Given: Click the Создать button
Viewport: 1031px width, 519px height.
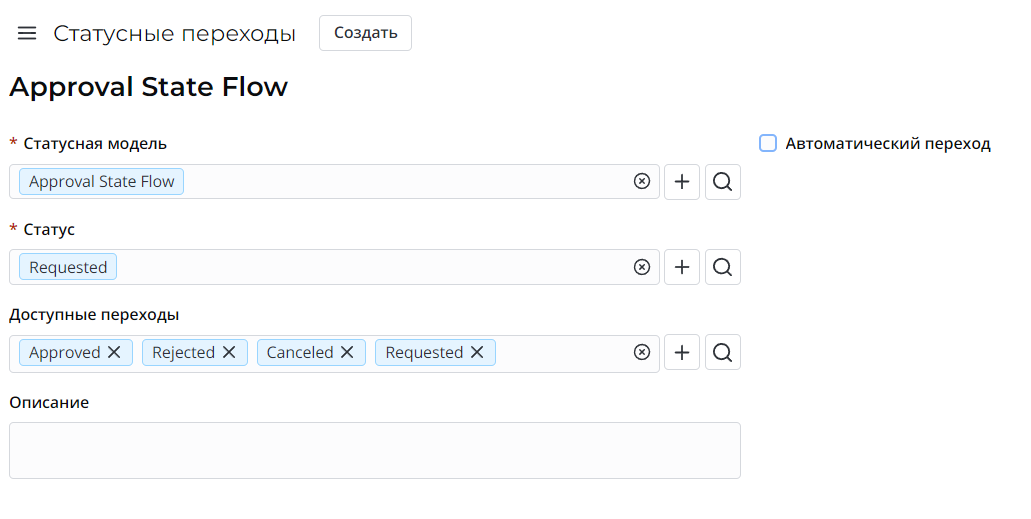Looking at the screenshot, I should point(365,33).
